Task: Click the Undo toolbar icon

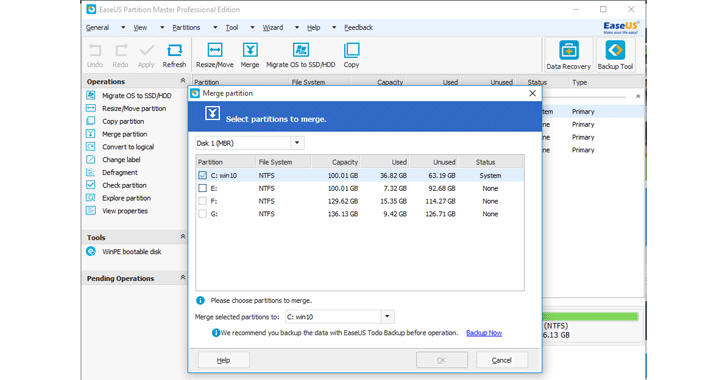Action: (x=95, y=50)
